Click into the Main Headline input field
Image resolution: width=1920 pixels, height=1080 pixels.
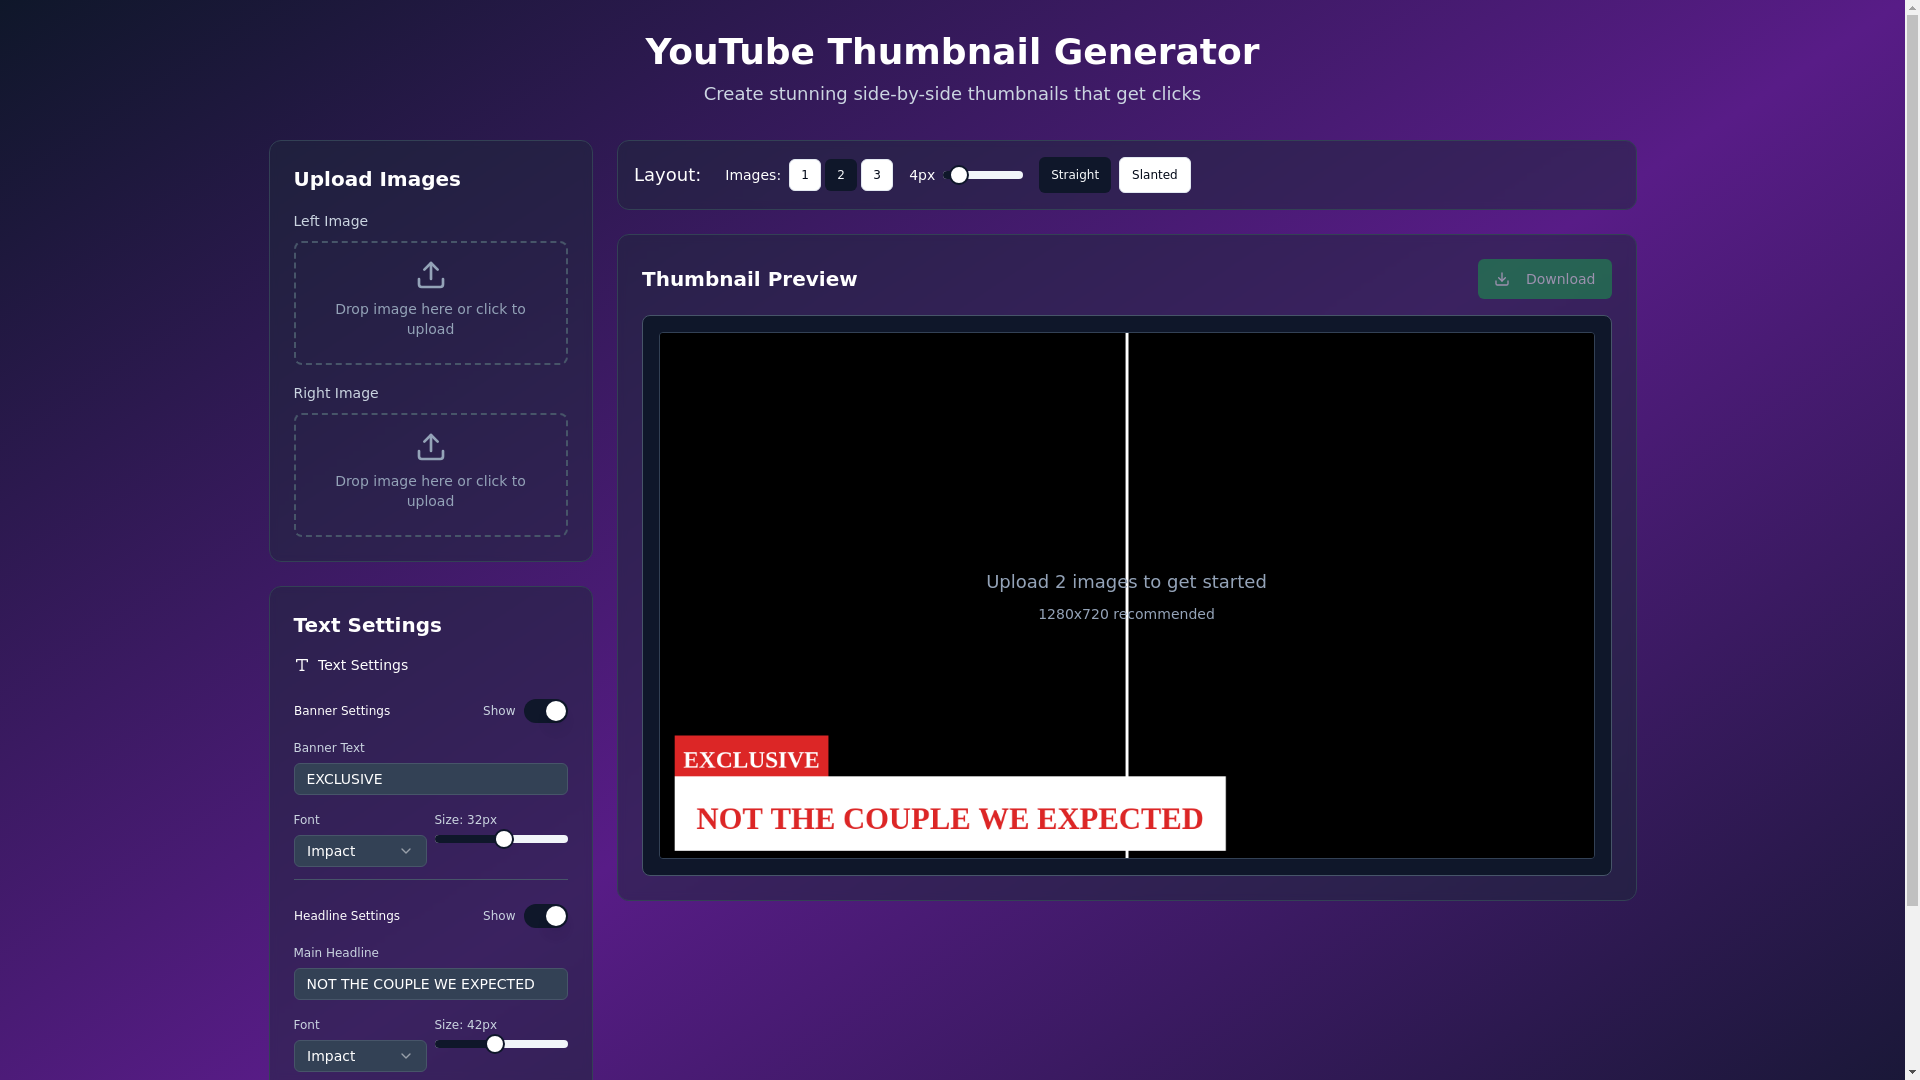[x=430, y=984]
